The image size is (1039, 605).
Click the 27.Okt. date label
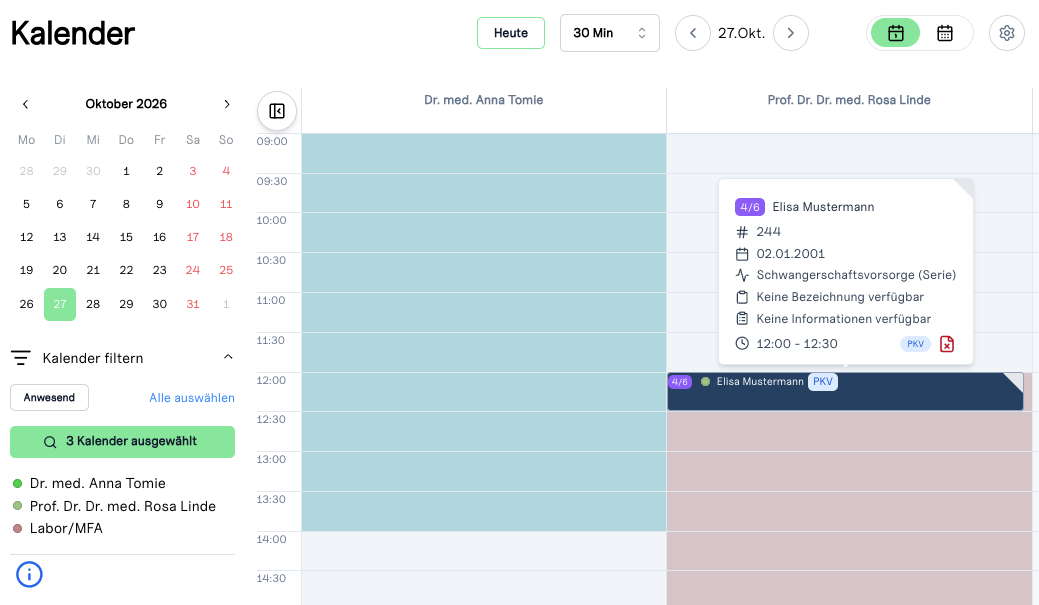(x=741, y=33)
